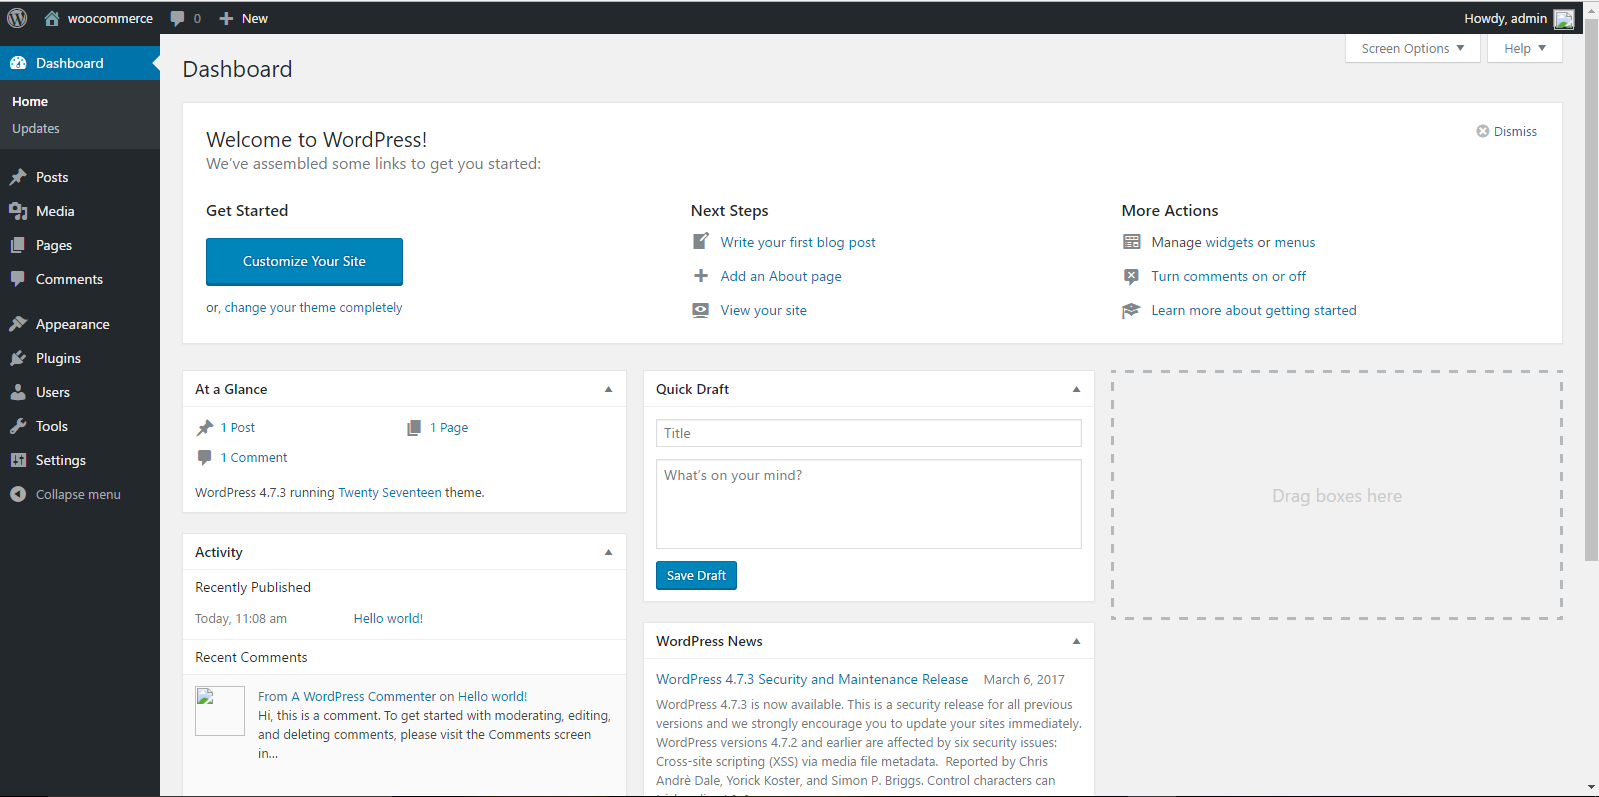Click the Plugins plug icon
The width and height of the screenshot is (1599, 797).
[18, 358]
